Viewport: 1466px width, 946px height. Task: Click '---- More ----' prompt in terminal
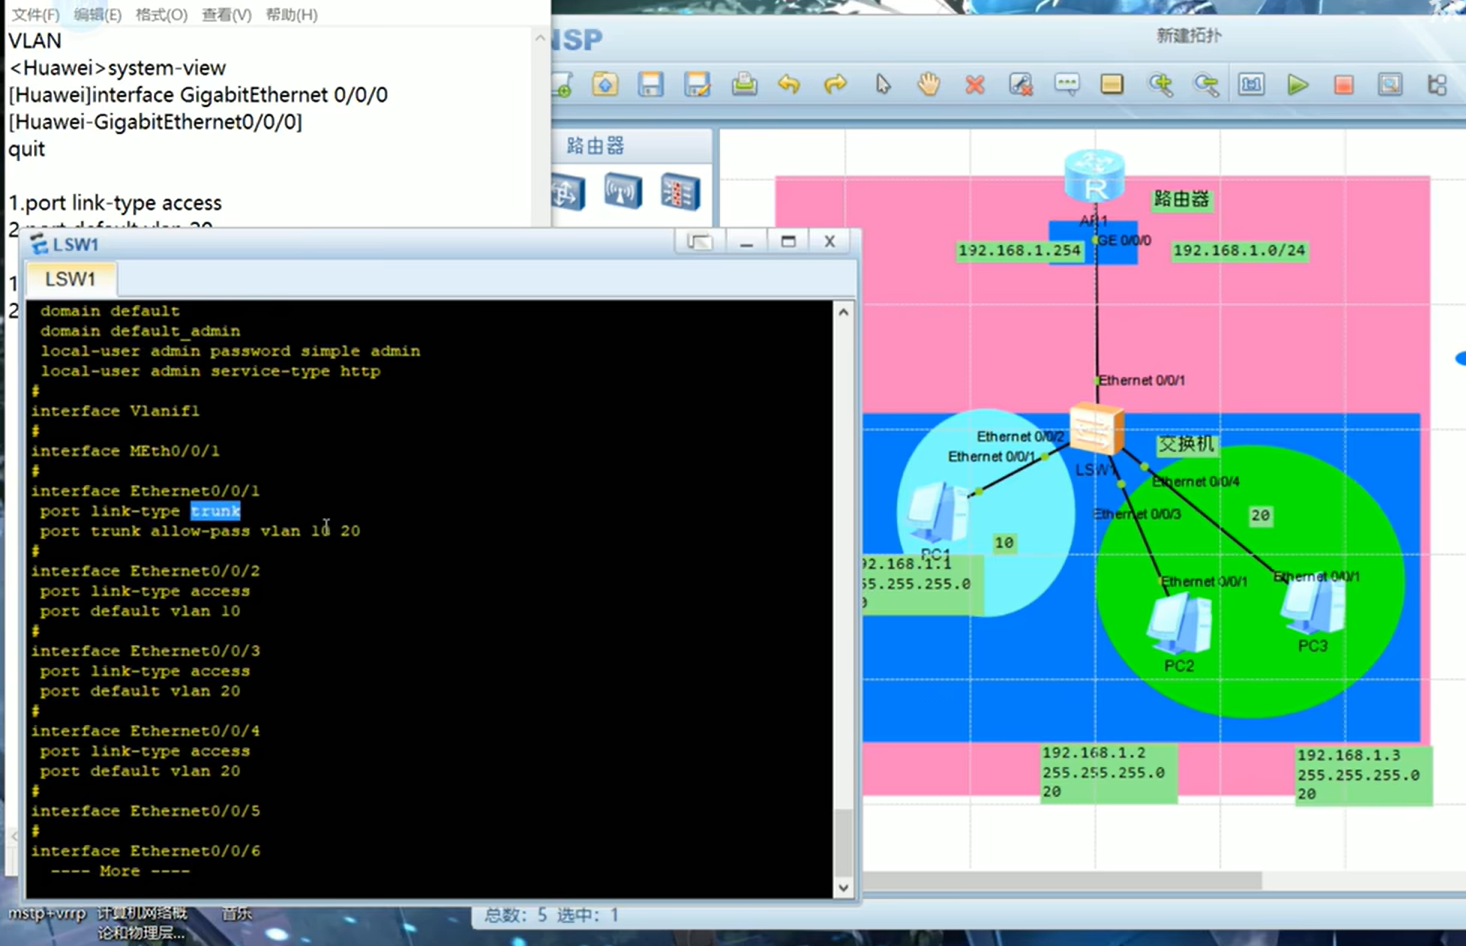(120, 871)
